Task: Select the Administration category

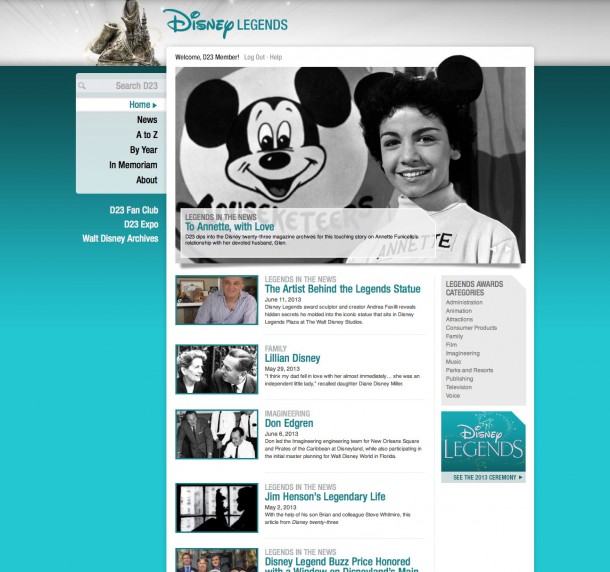Action: [x=464, y=302]
